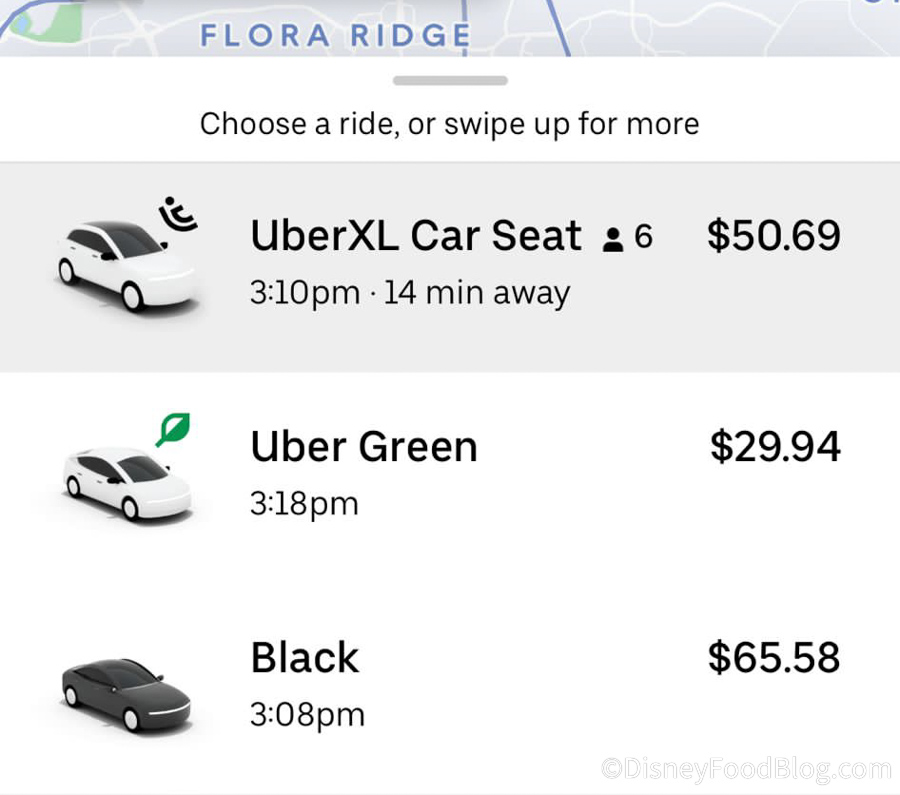Tap the DisneyFoodBlog.com watermark
The height and width of the screenshot is (795, 900).
[x=746, y=768]
